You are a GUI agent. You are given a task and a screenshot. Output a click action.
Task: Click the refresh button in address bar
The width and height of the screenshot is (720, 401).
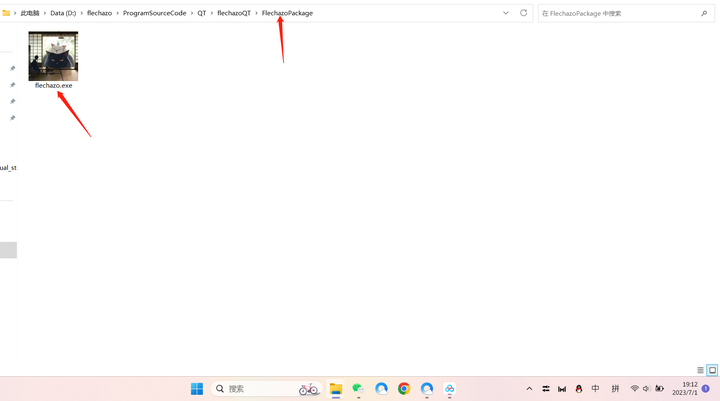point(523,13)
